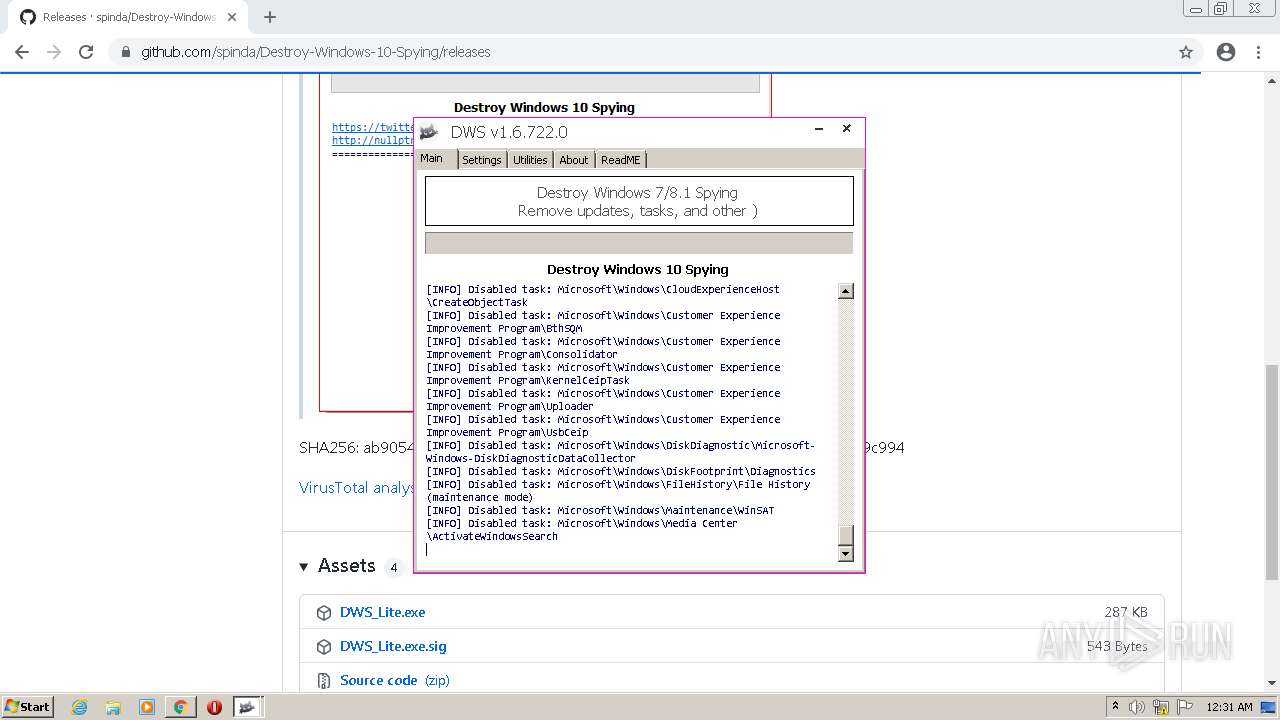Go back in Chrome
This screenshot has width=1280, height=720.
coord(22,52)
